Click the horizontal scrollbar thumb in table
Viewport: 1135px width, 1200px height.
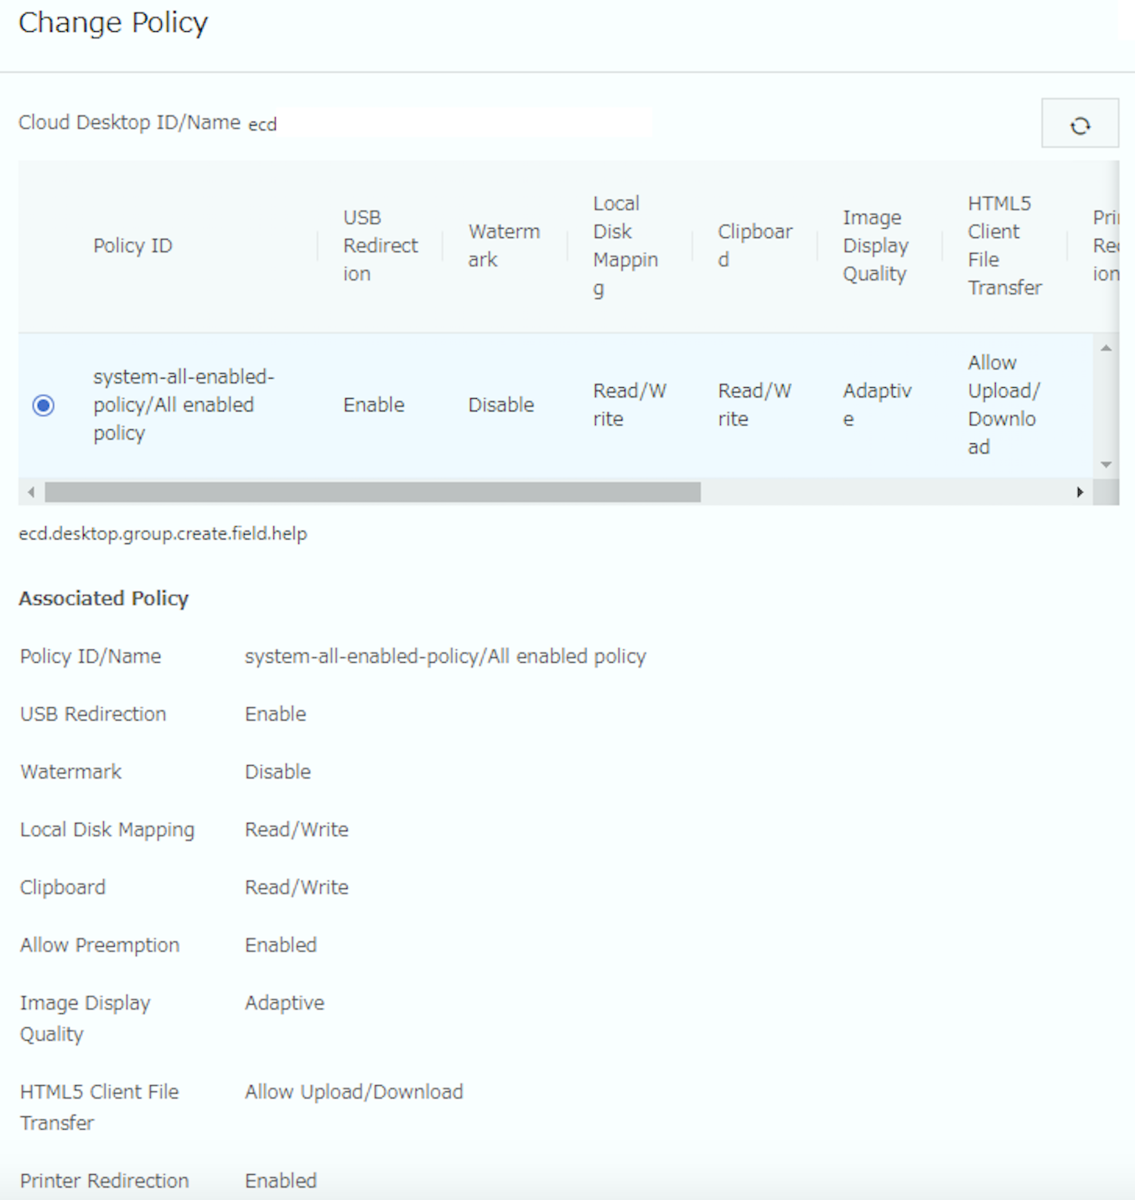[x=372, y=492]
